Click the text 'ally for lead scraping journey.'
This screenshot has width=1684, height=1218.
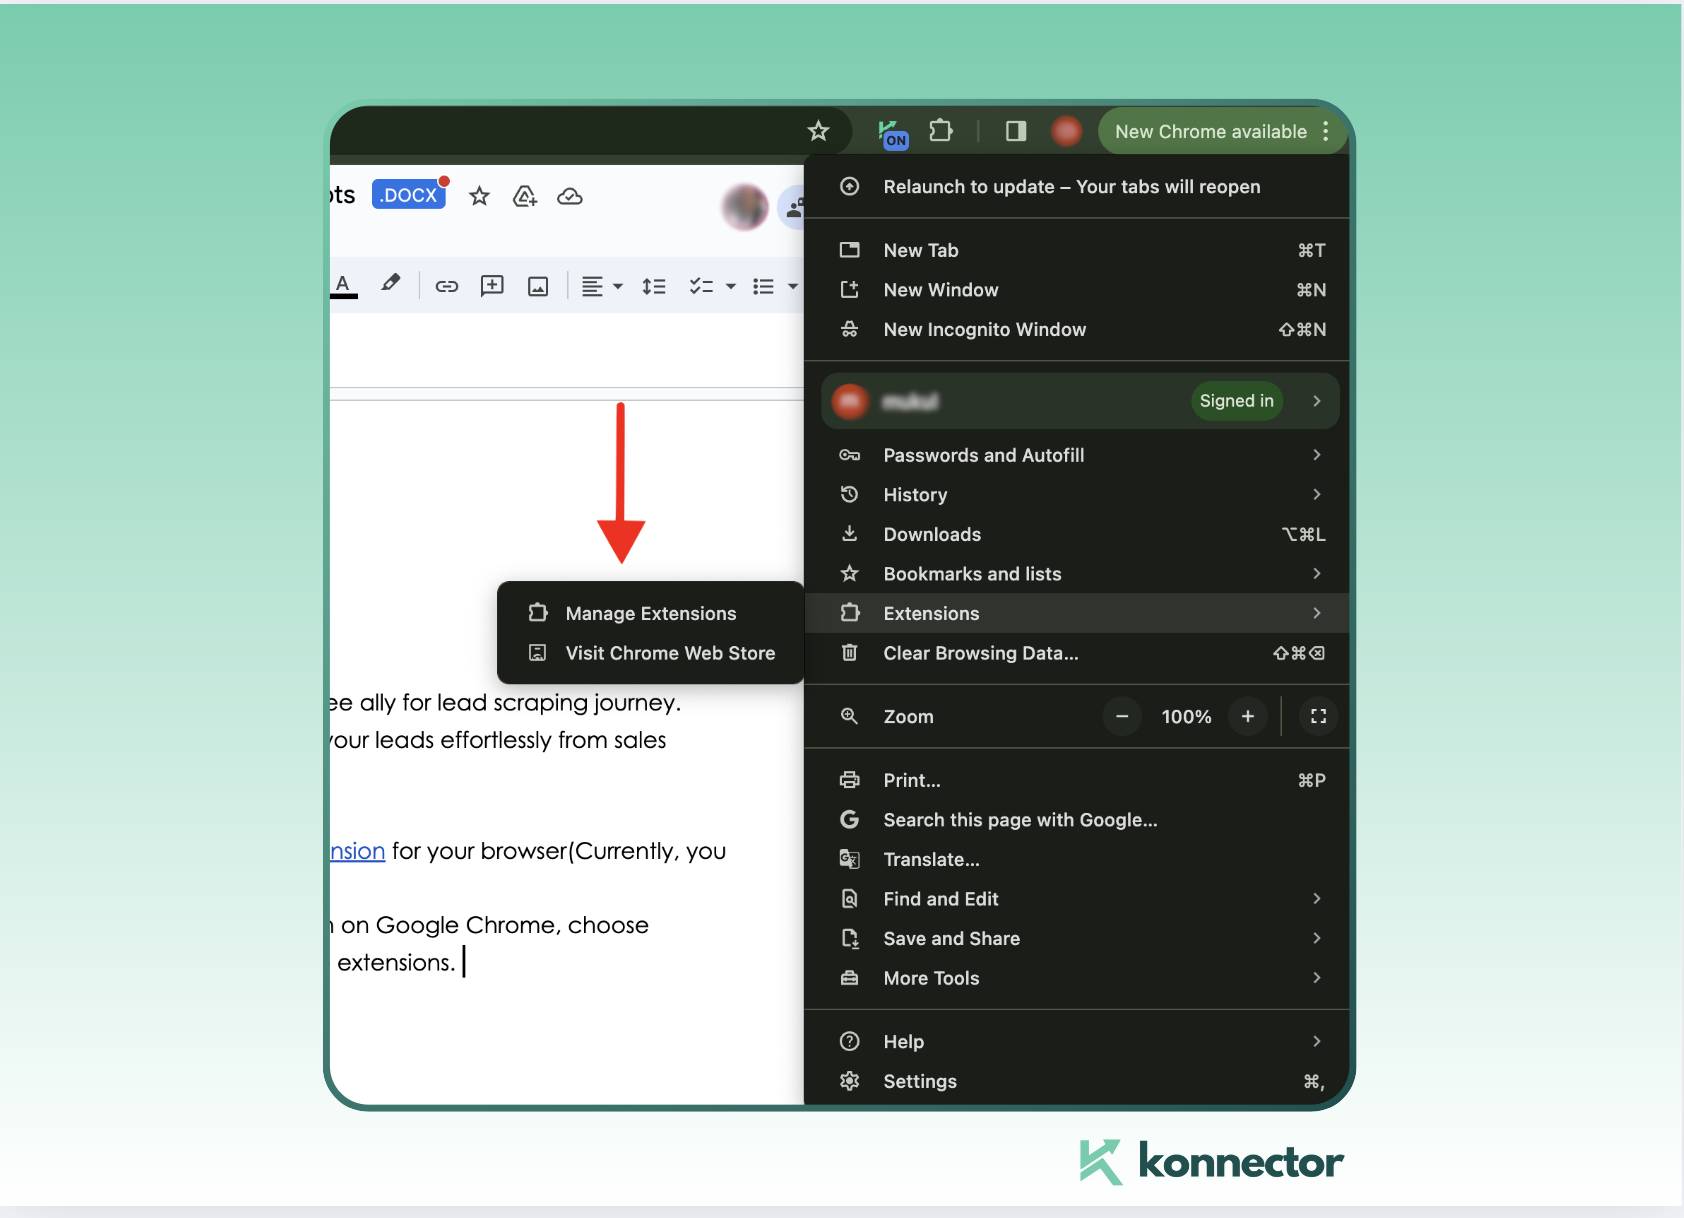(x=520, y=704)
